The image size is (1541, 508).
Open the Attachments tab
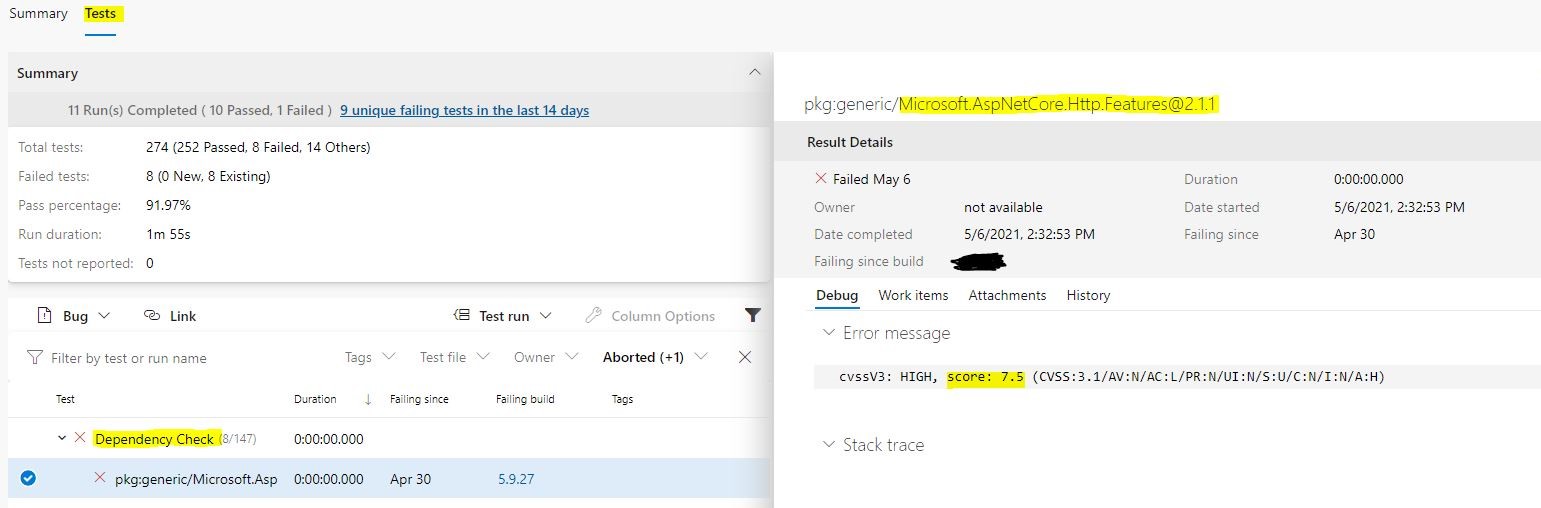pos(1007,295)
